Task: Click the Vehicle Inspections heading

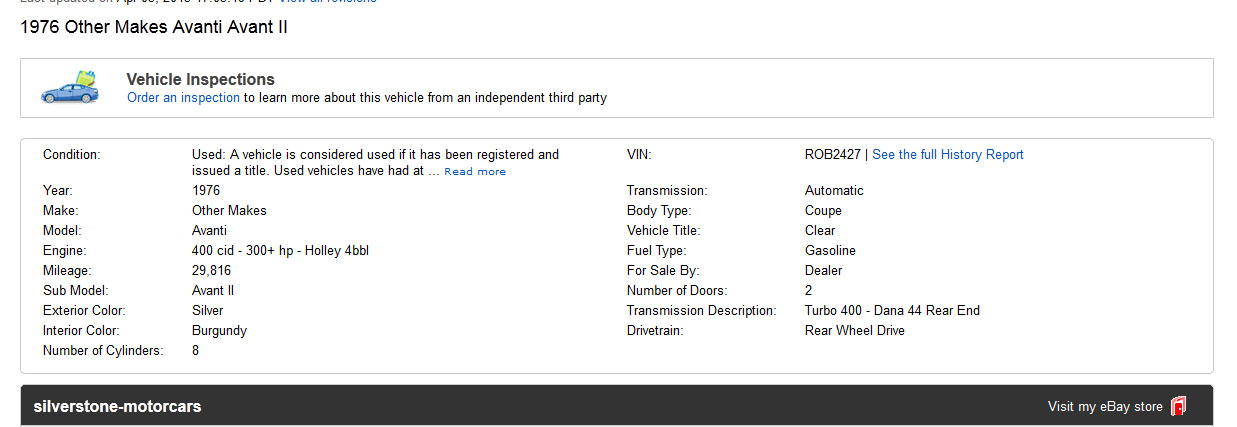Action: coord(200,79)
